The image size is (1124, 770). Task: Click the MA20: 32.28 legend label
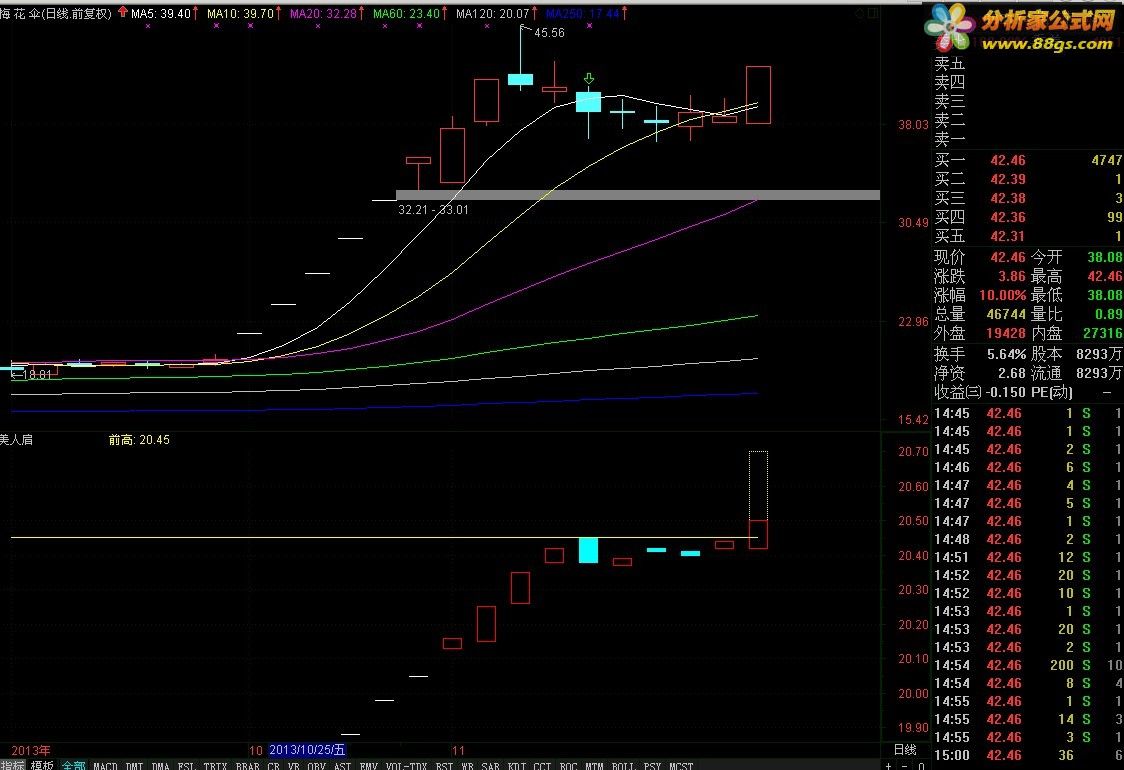click(x=323, y=13)
